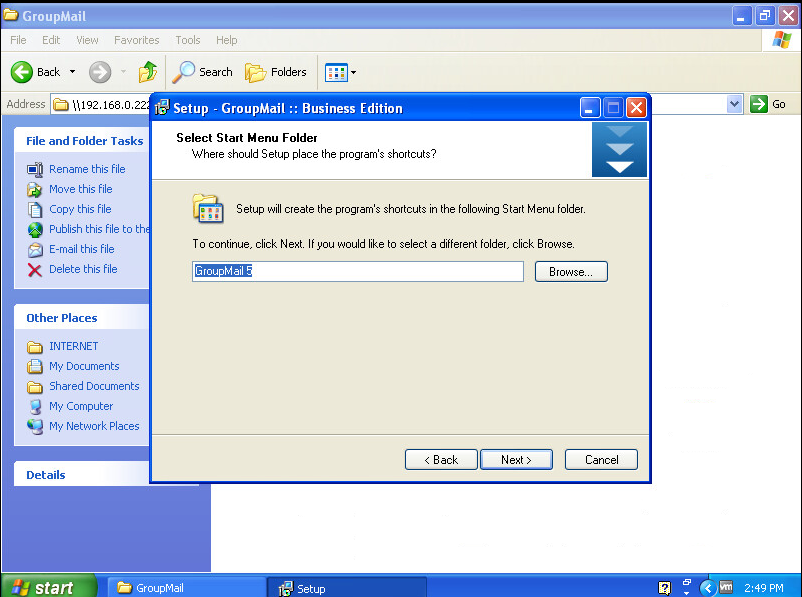Open the Tools menu
Viewport: 802px width, 597px height.
[x=188, y=40]
